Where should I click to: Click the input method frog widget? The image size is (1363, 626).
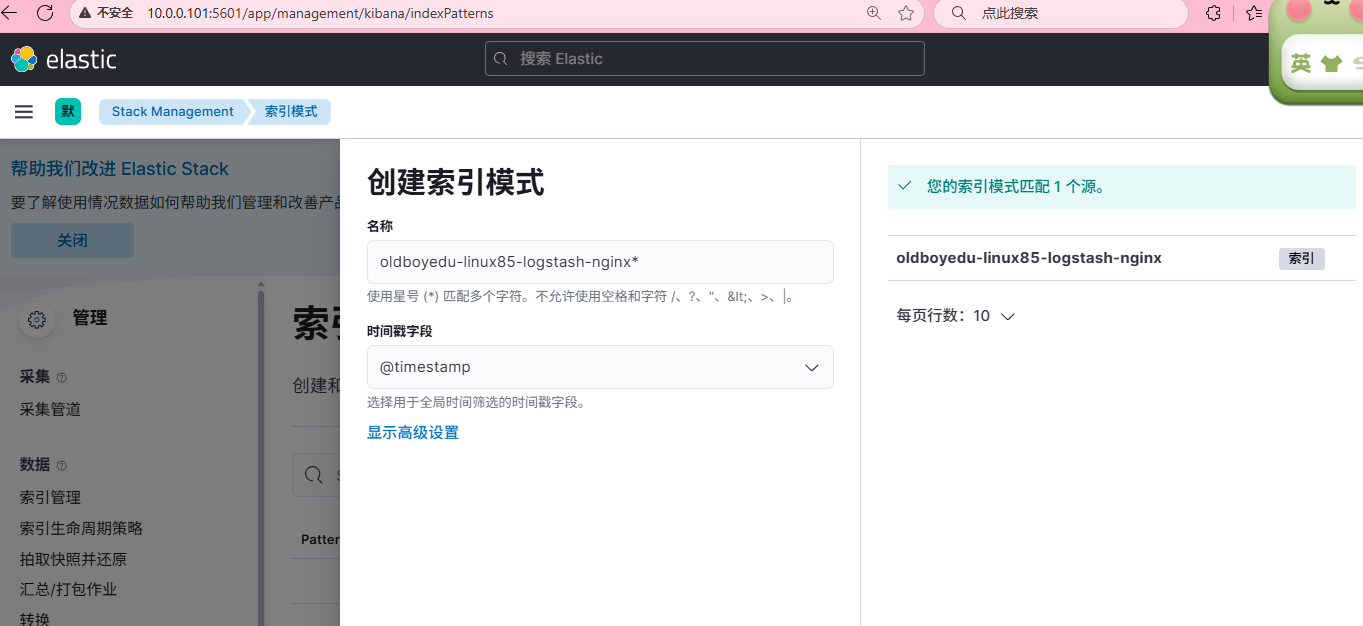[1318, 52]
